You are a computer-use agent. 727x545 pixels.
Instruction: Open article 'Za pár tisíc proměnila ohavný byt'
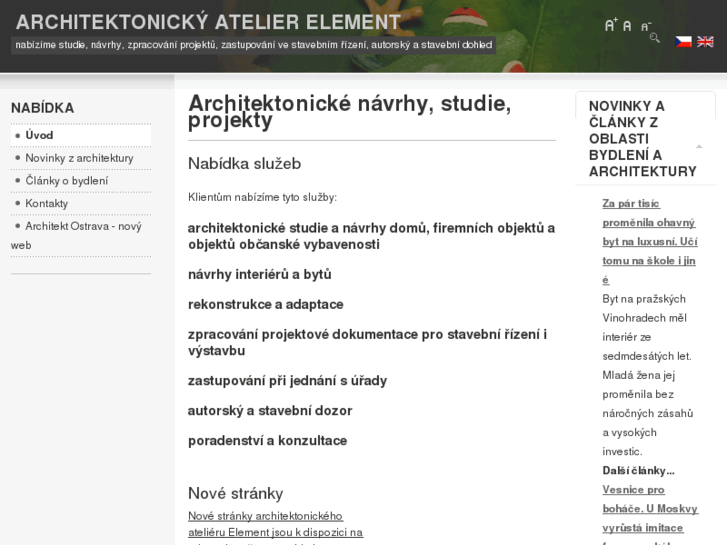point(650,242)
